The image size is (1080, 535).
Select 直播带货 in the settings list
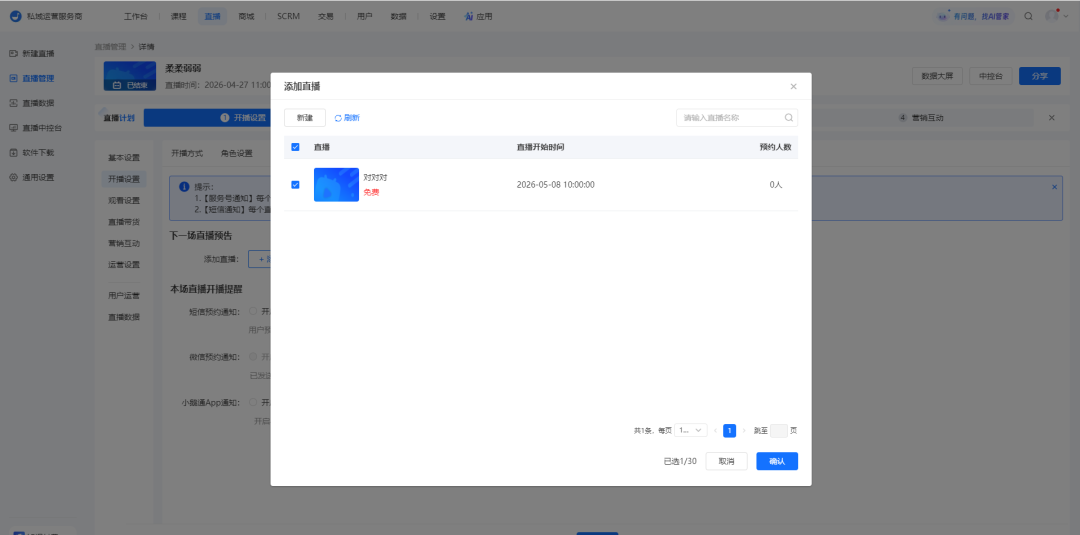pyautogui.click(x=124, y=222)
